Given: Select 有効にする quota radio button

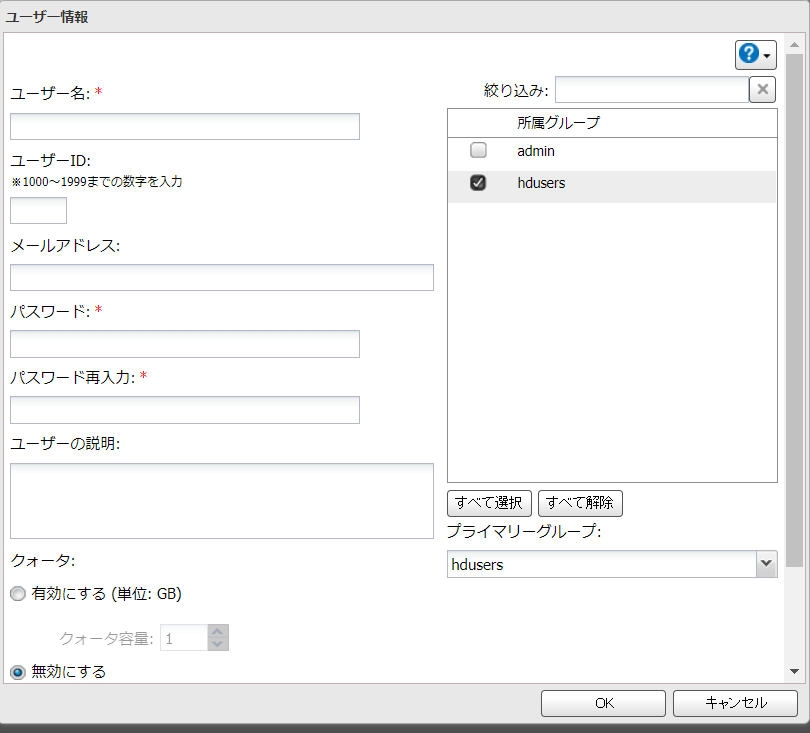Looking at the screenshot, I should click(x=17, y=593).
